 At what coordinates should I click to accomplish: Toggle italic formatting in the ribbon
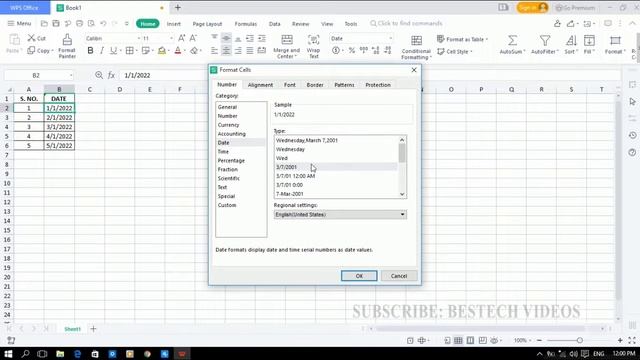[x=102, y=51]
